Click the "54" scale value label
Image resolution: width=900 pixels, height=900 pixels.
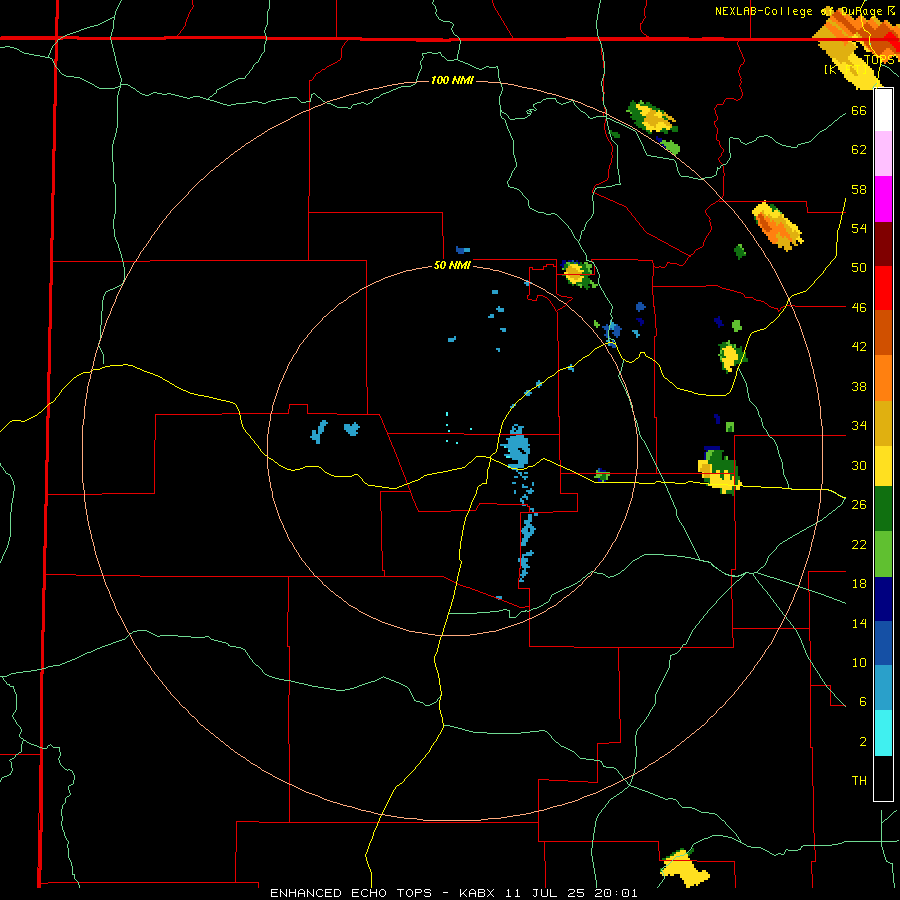[859, 228]
